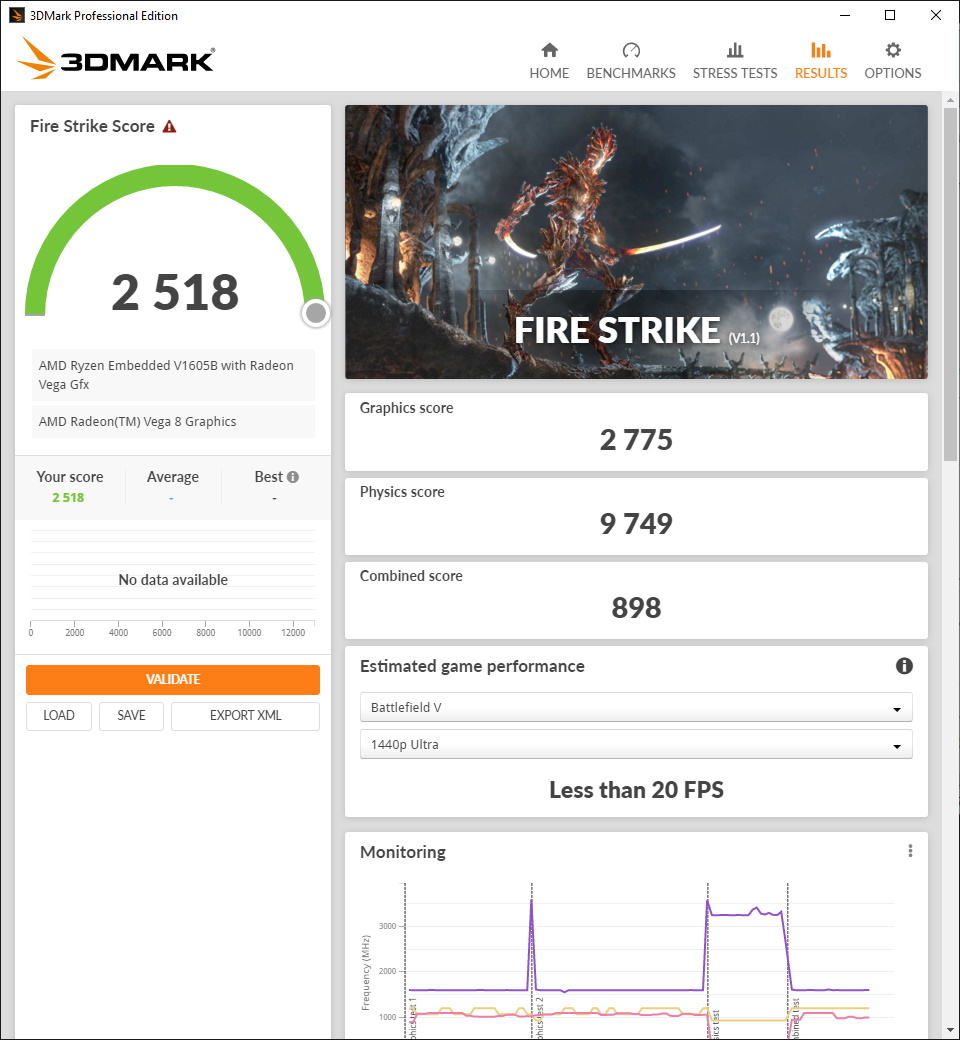The image size is (960, 1040).
Task: Click the AMD Ryzen Embedded V1605B label
Action: pos(172,375)
